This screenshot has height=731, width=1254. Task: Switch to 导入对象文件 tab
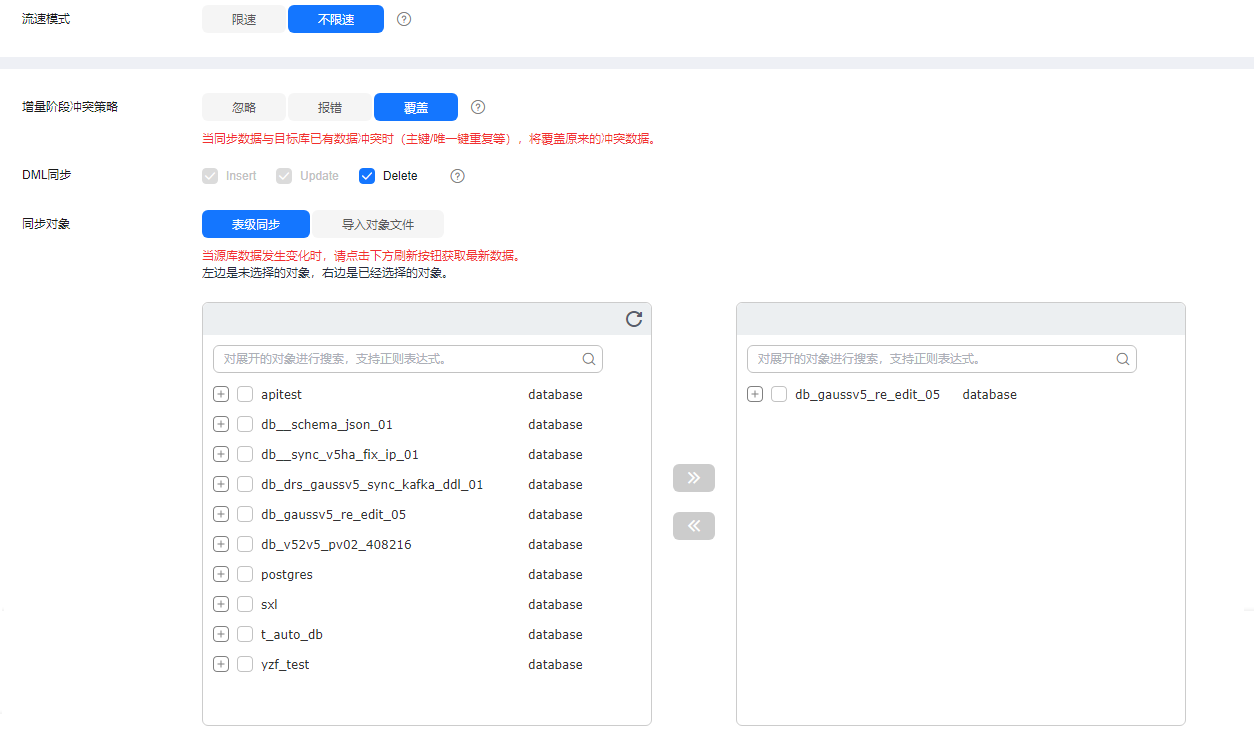pyautogui.click(x=378, y=224)
